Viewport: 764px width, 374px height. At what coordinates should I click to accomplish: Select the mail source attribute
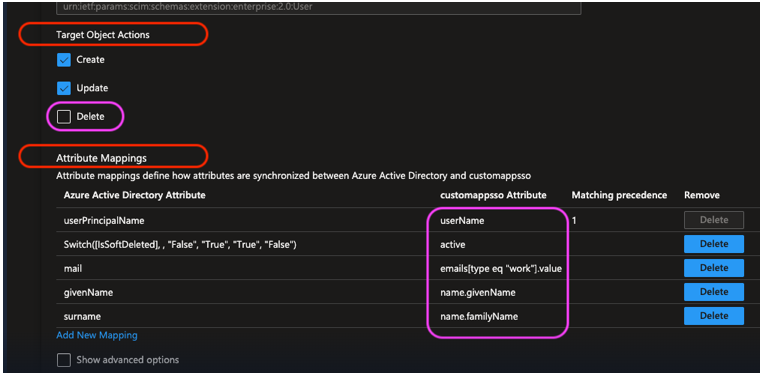[x=72, y=268]
